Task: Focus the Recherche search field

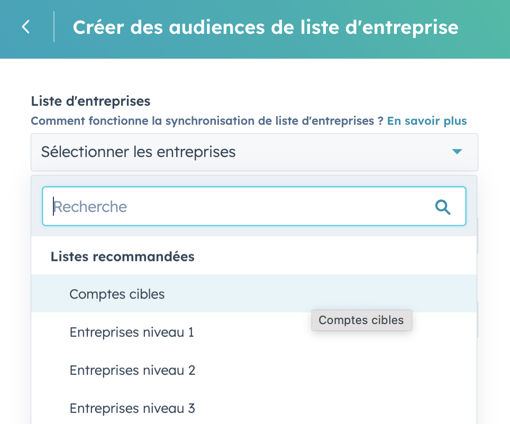Action: point(254,206)
